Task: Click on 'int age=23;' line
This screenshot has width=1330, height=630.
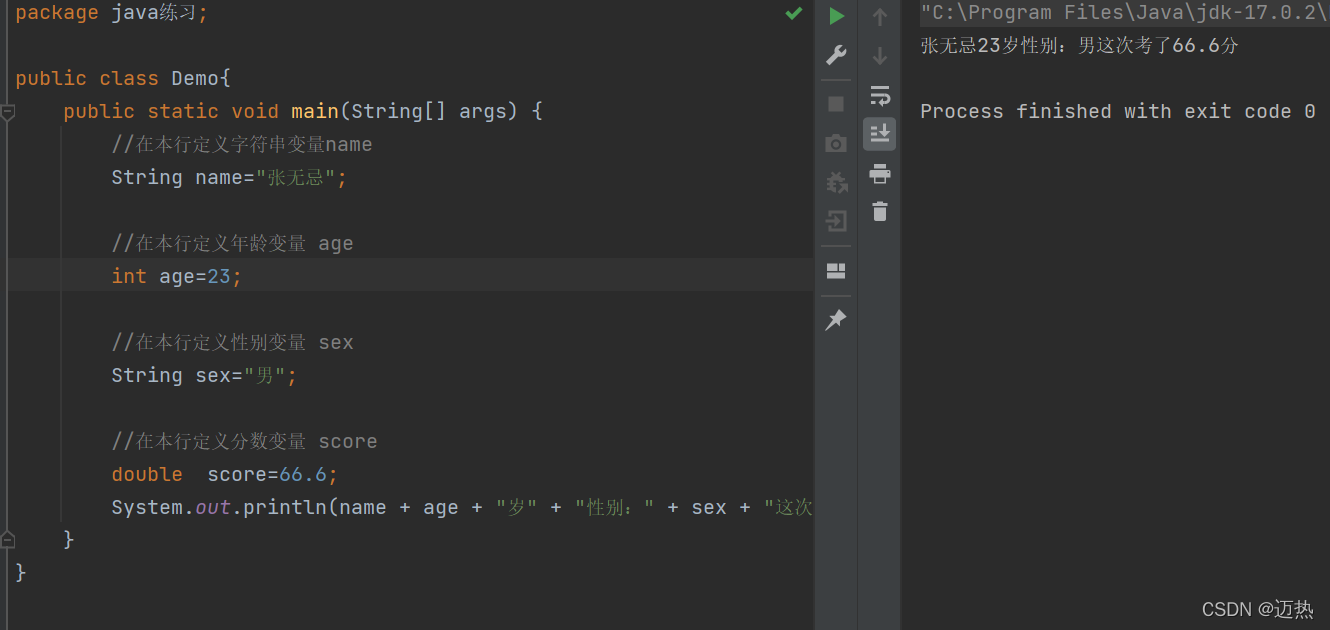Action: (x=177, y=276)
